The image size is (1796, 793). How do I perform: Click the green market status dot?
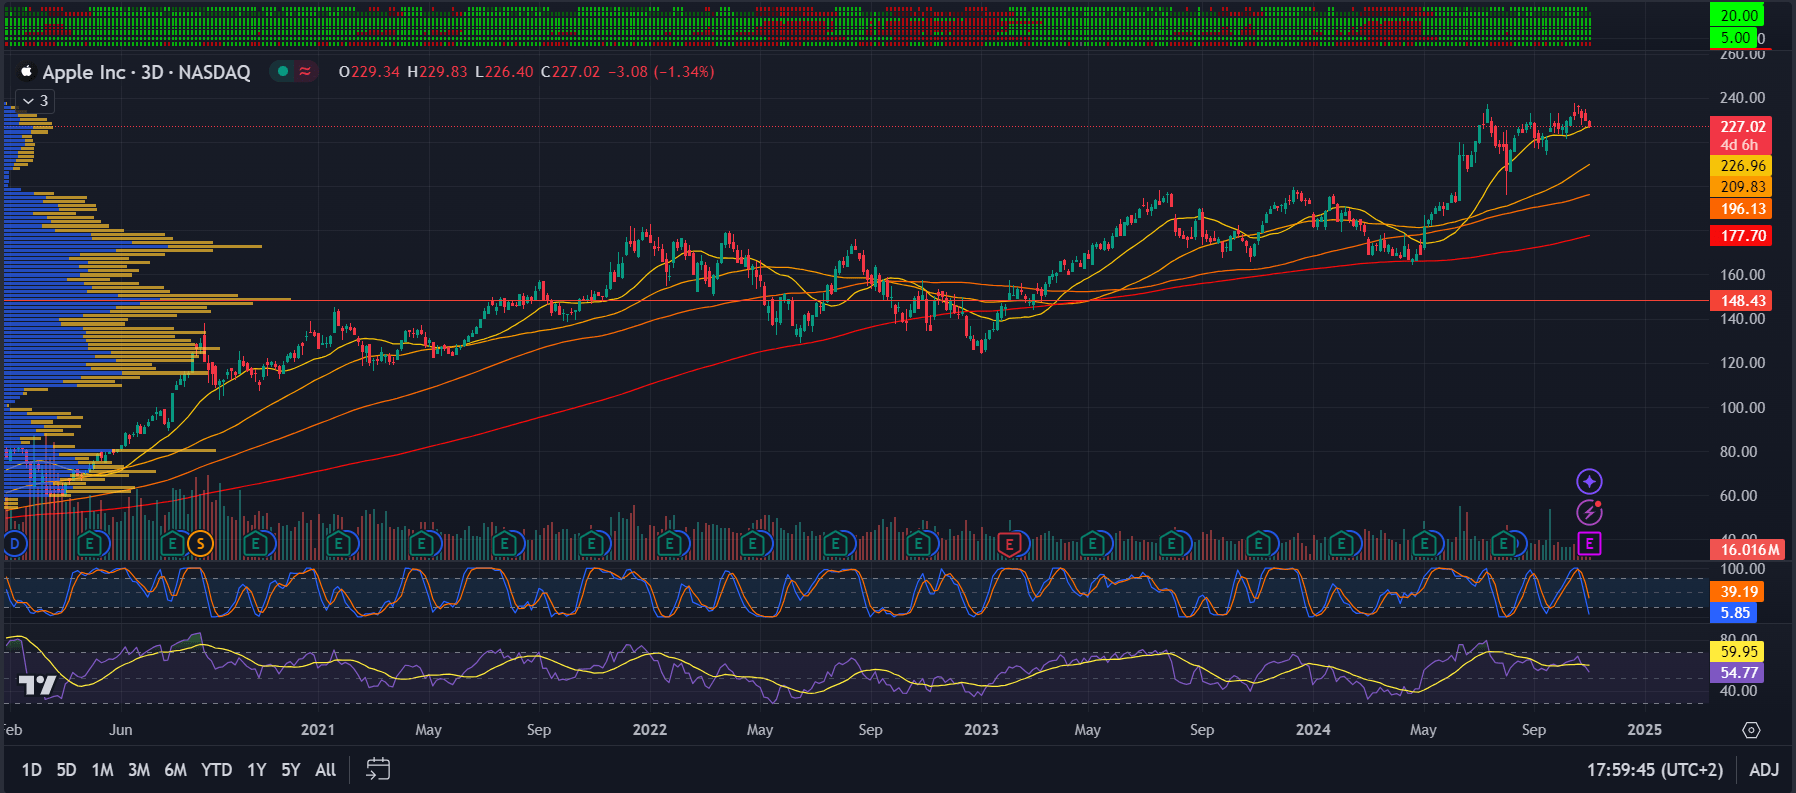coord(283,71)
